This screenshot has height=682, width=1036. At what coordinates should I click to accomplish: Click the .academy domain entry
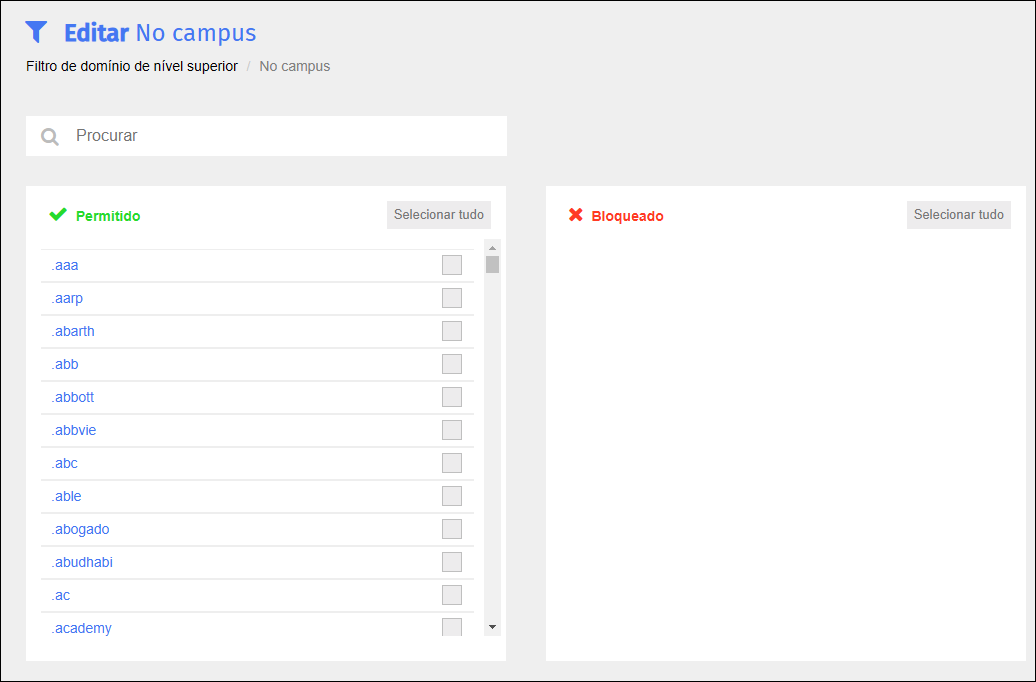tap(81, 628)
